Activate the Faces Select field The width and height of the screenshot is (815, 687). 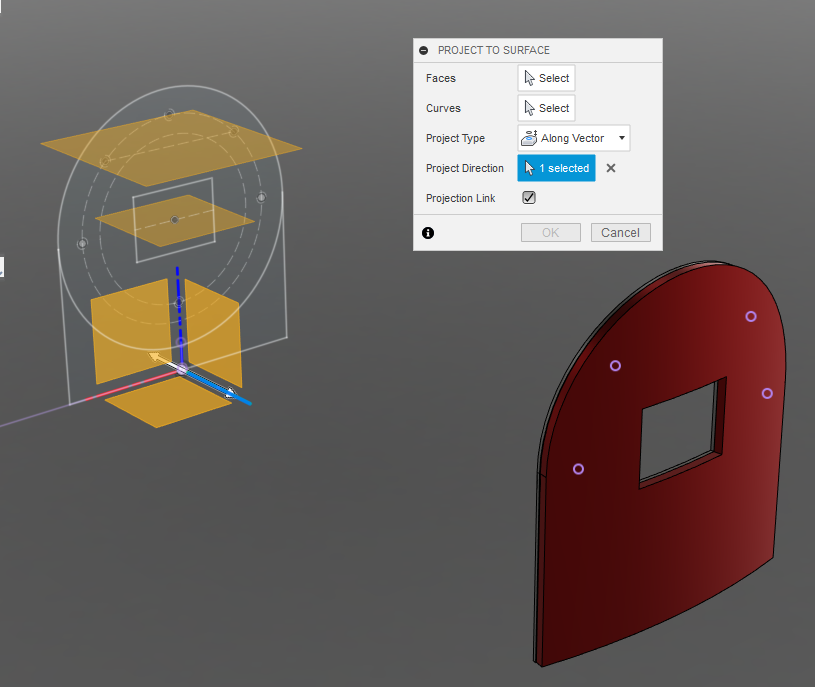546,77
